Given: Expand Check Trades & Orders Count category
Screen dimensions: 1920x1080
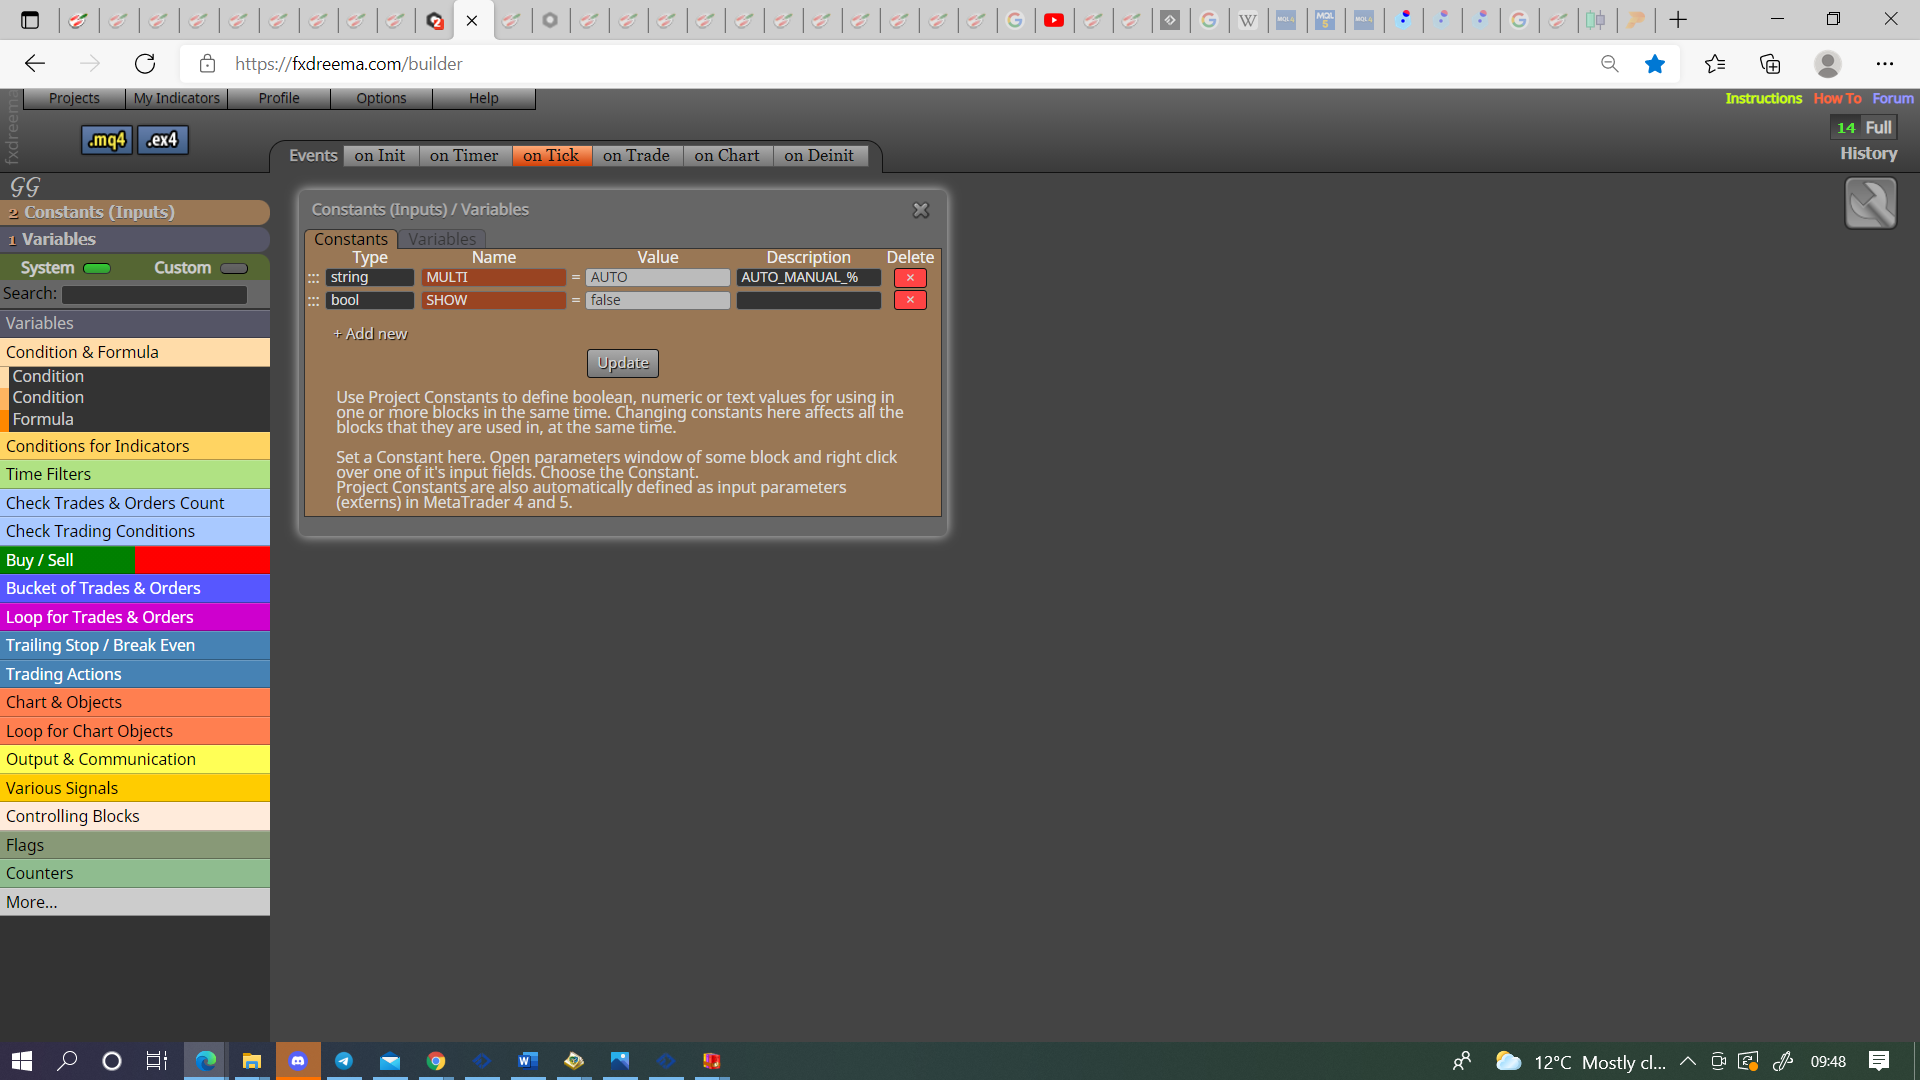Looking at the screenshot, I should (135, 503).
